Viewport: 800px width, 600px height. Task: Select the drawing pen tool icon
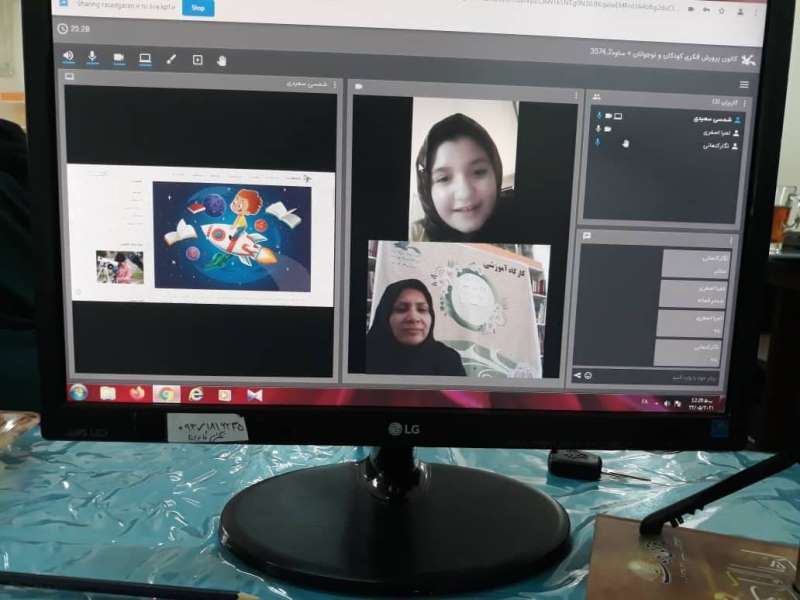pos(171,59)
